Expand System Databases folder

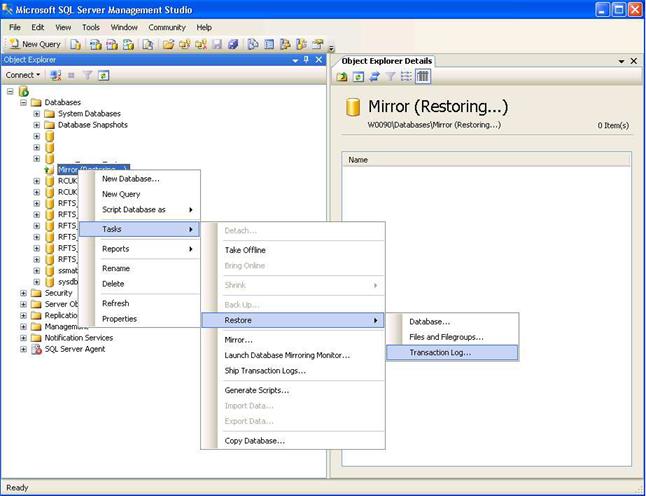pos(37,113)
